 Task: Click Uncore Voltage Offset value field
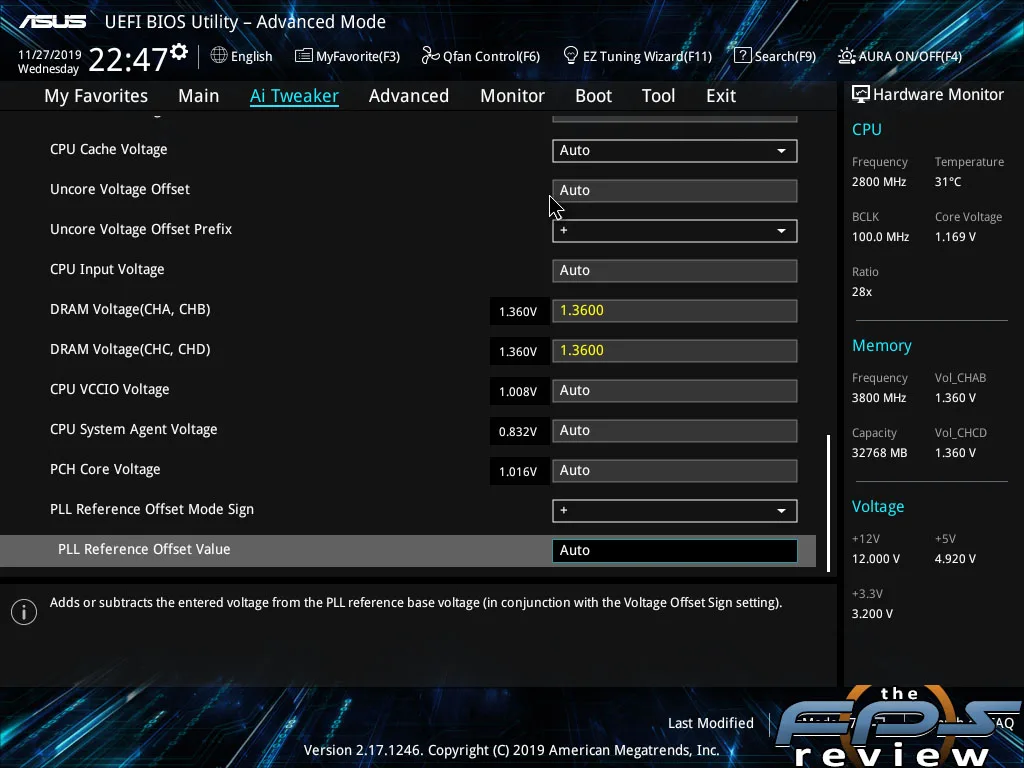tap(675, 191)
